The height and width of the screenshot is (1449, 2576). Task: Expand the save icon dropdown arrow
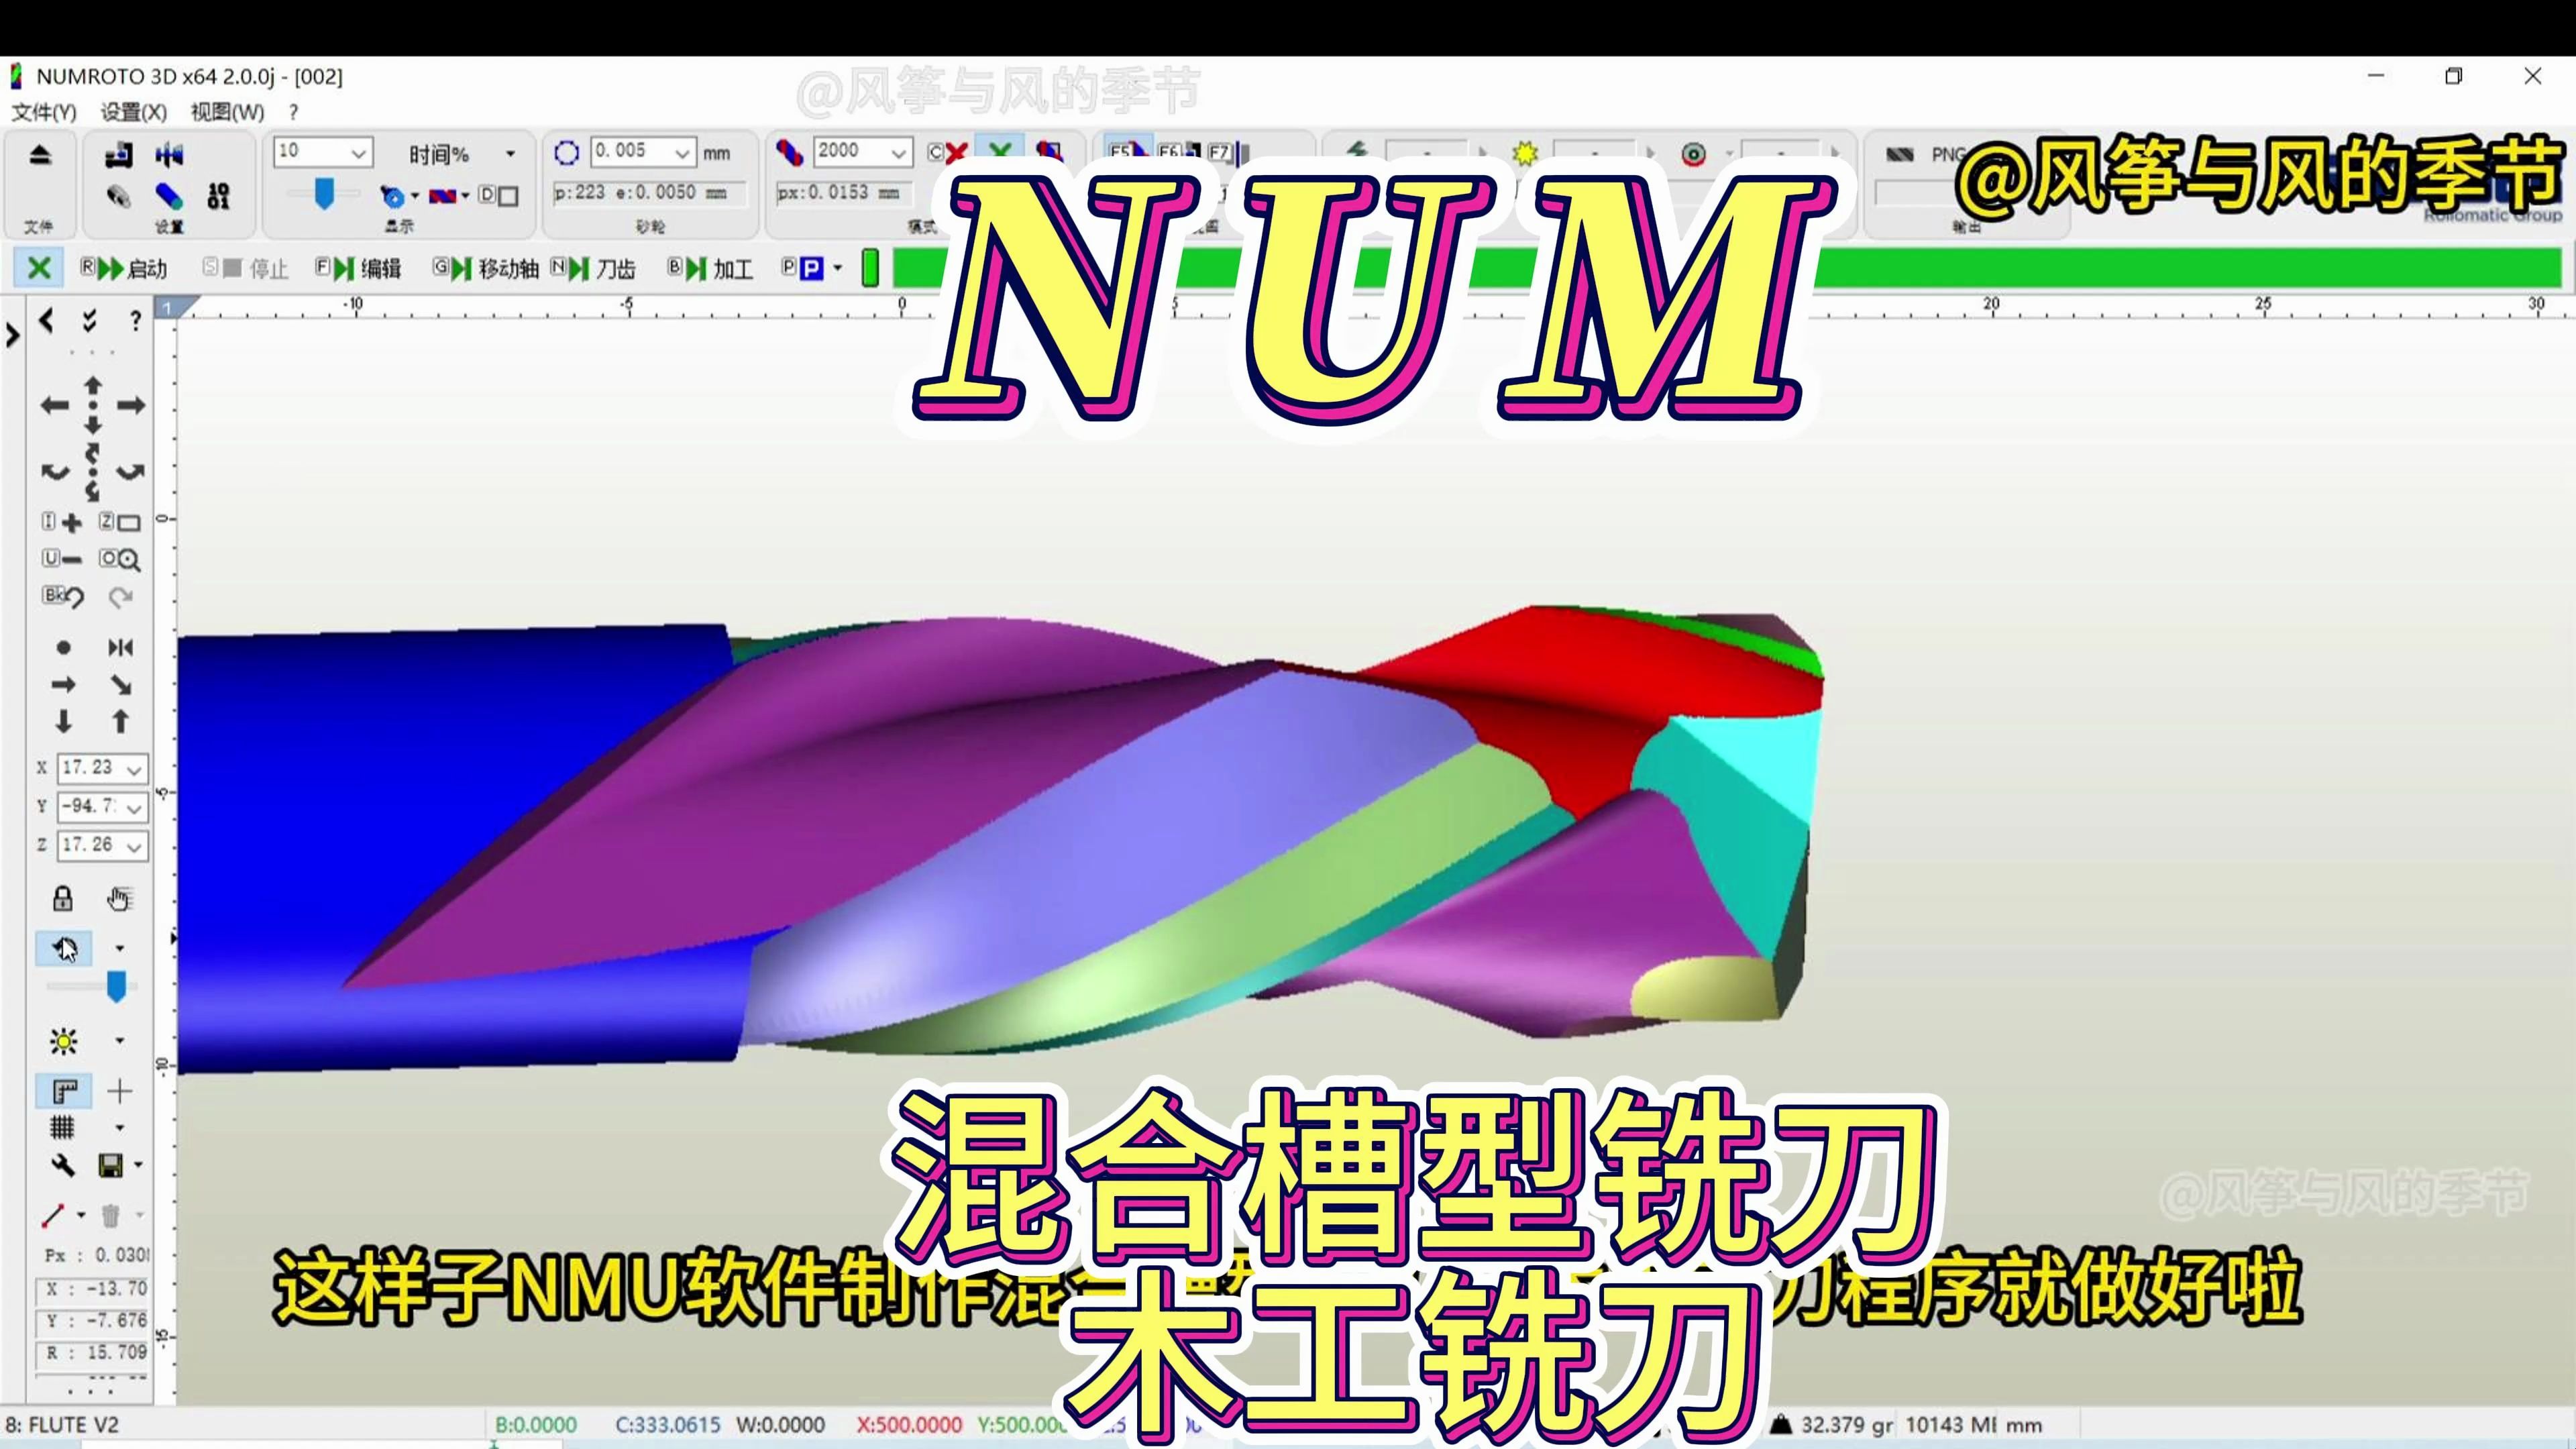click(138, 1165)
